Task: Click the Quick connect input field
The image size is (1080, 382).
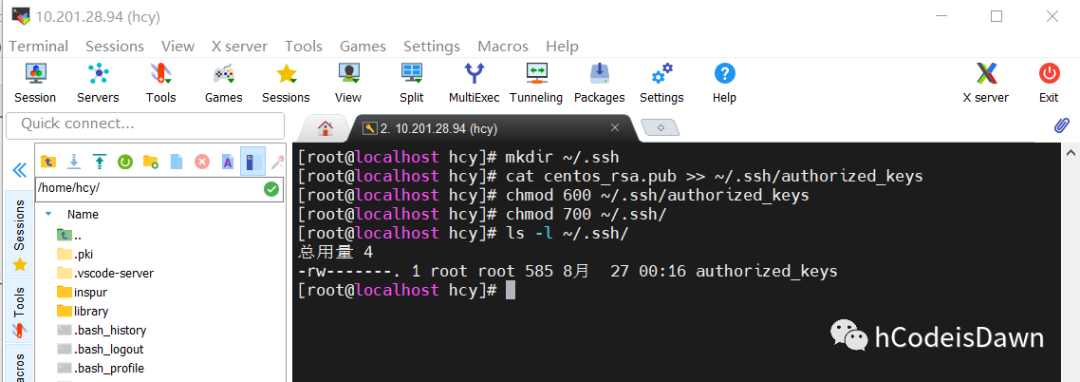Action: coord(145,125)
